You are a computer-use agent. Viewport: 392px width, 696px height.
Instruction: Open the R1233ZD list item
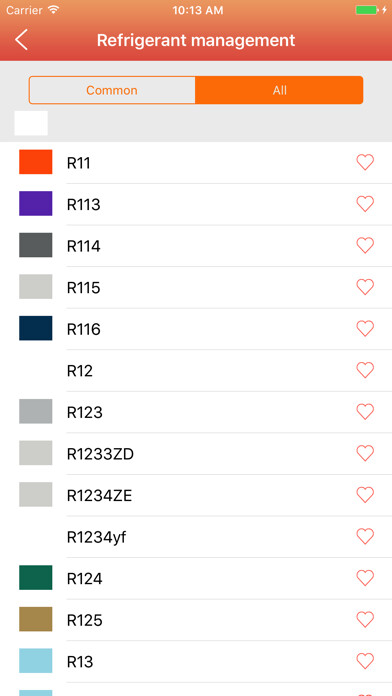click(x=196, y=454)
